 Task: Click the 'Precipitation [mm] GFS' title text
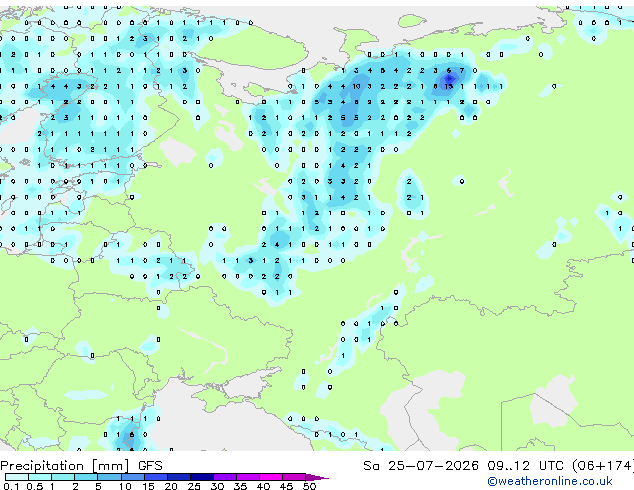[81, 466]
